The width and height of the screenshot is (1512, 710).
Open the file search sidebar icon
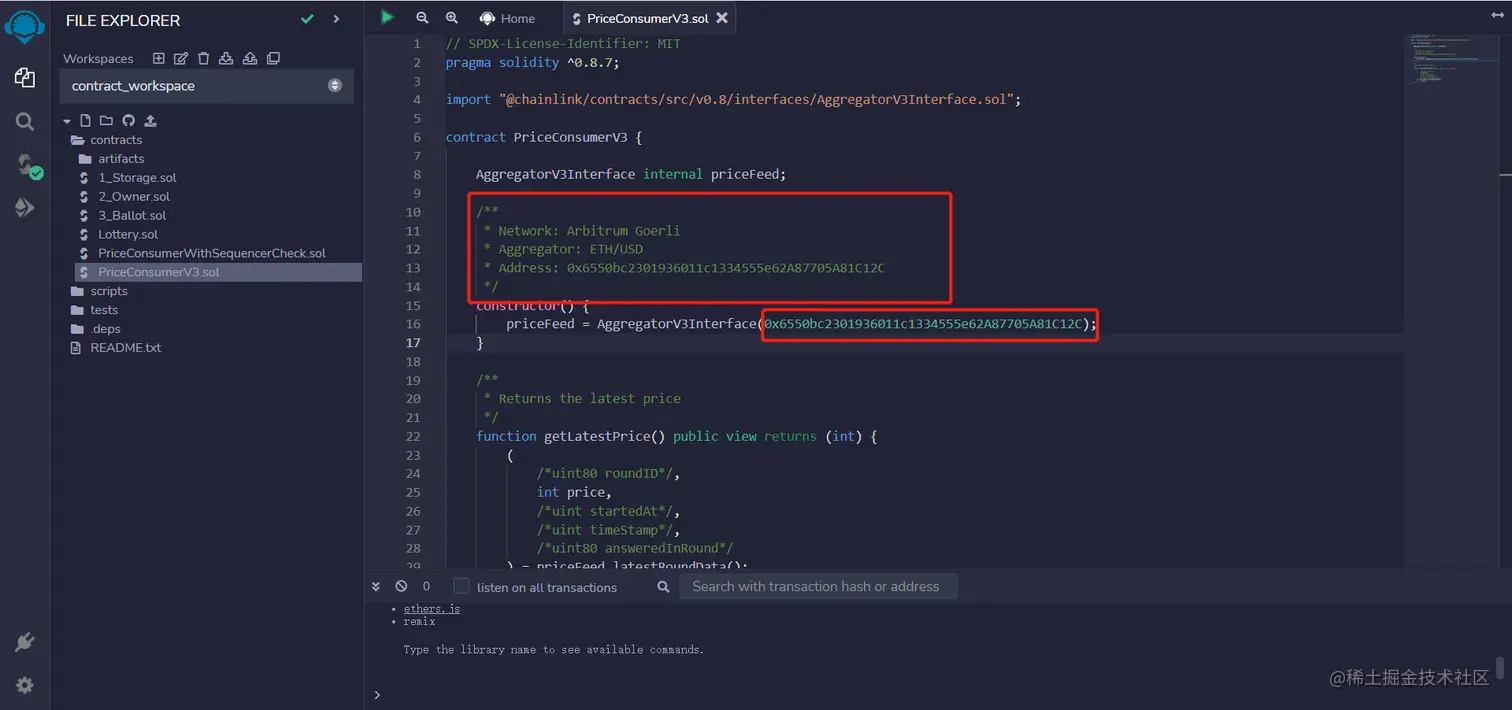[x=25, y=121]
